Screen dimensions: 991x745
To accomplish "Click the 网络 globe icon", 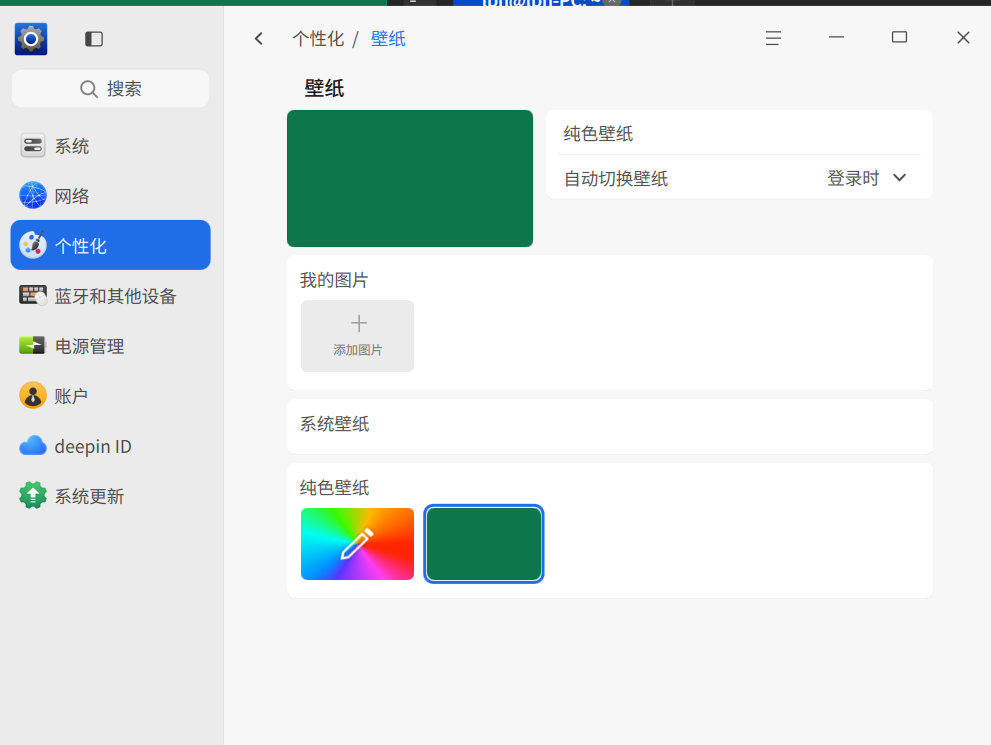I will (x=32, y=196).
